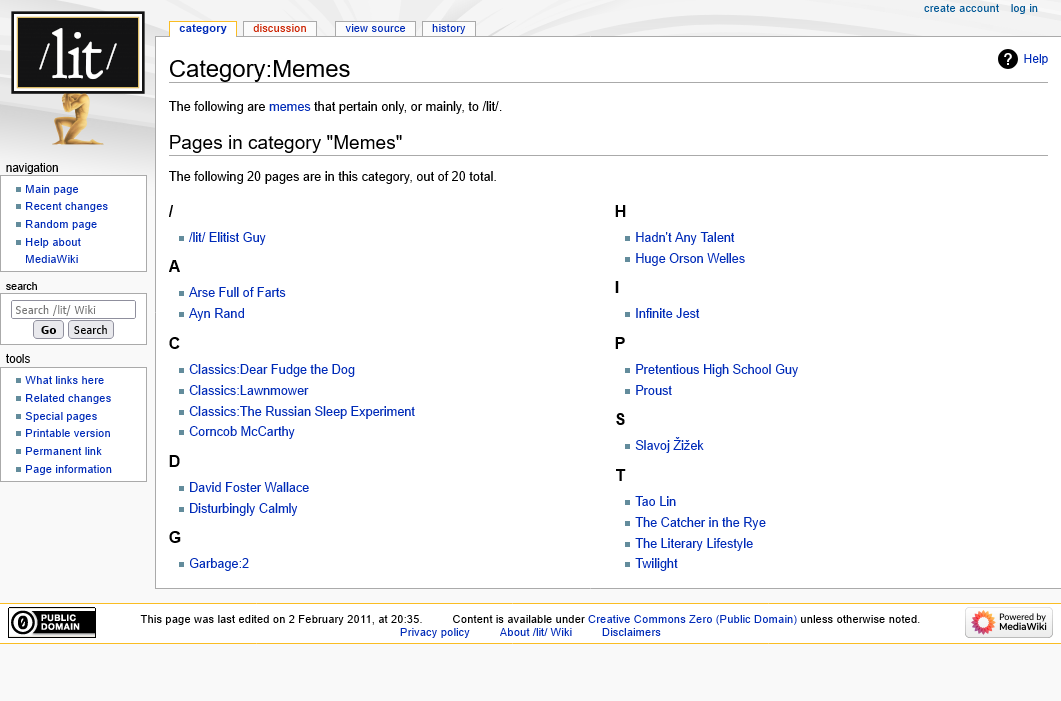Open Classics:Lawnmower page
The image size is (1061, 701).
pos(248,390)
